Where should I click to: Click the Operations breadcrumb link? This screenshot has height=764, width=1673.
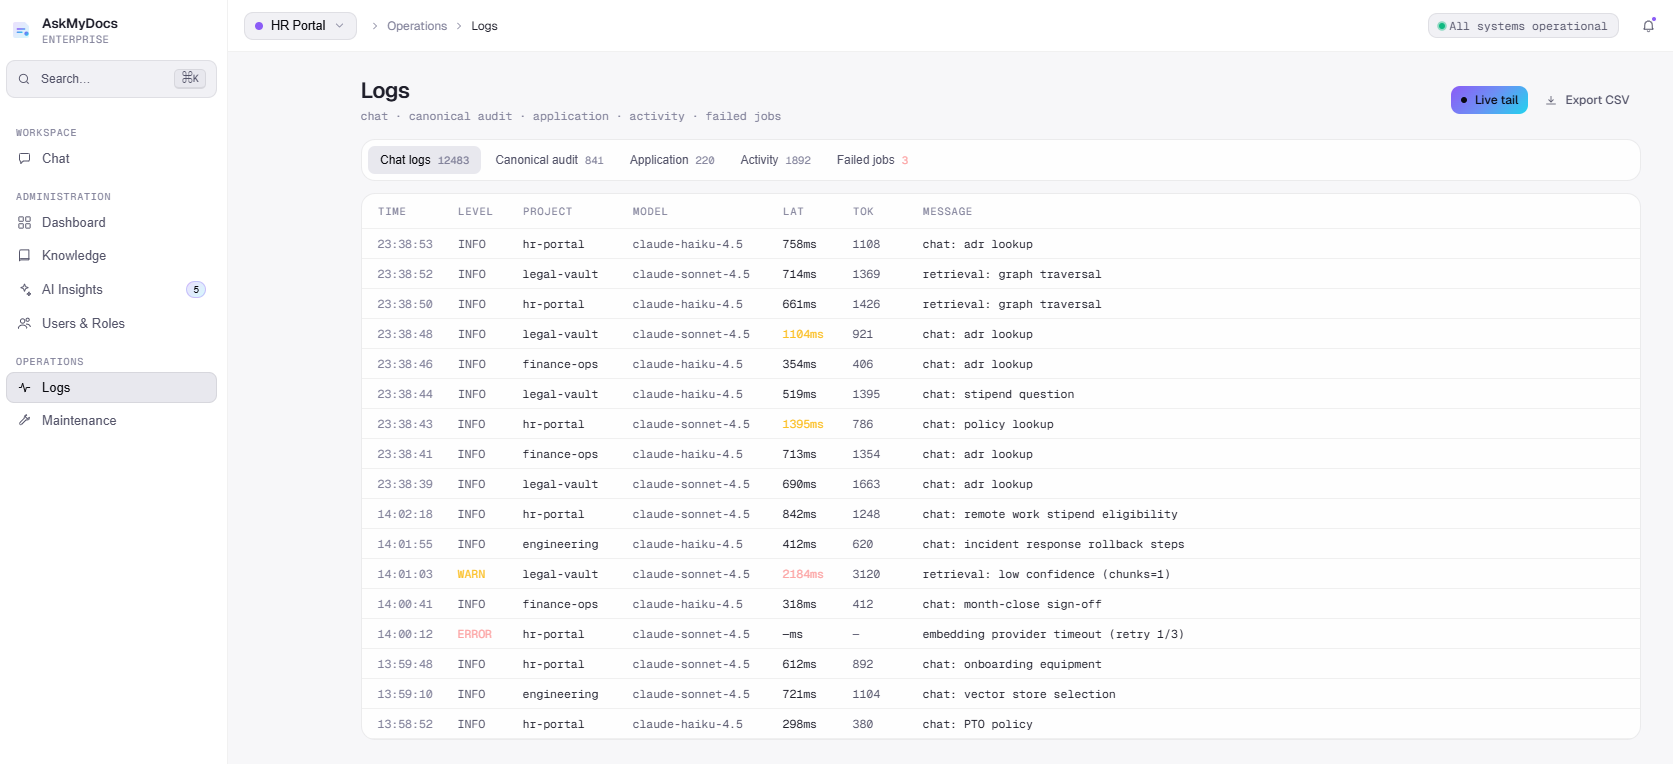pos(417,26)
